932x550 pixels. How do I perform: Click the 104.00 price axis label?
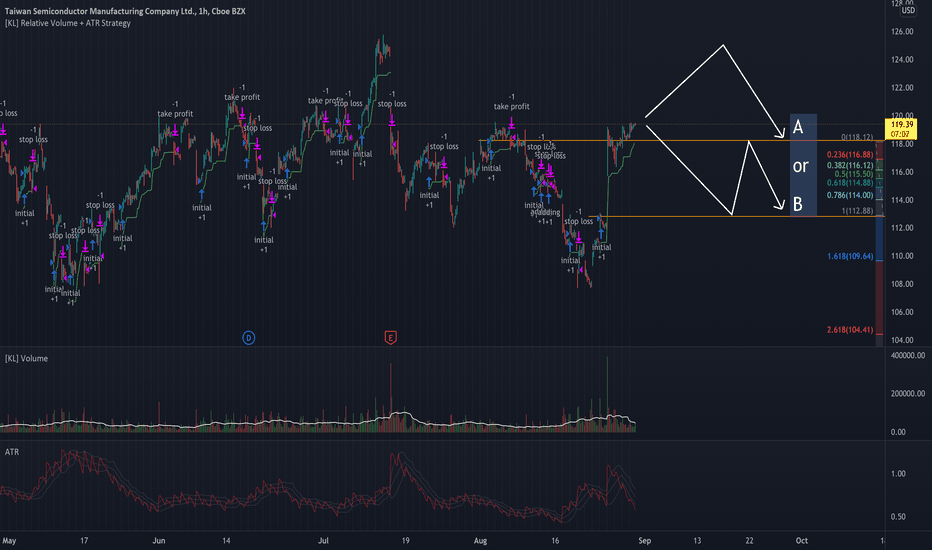[902, 340]
